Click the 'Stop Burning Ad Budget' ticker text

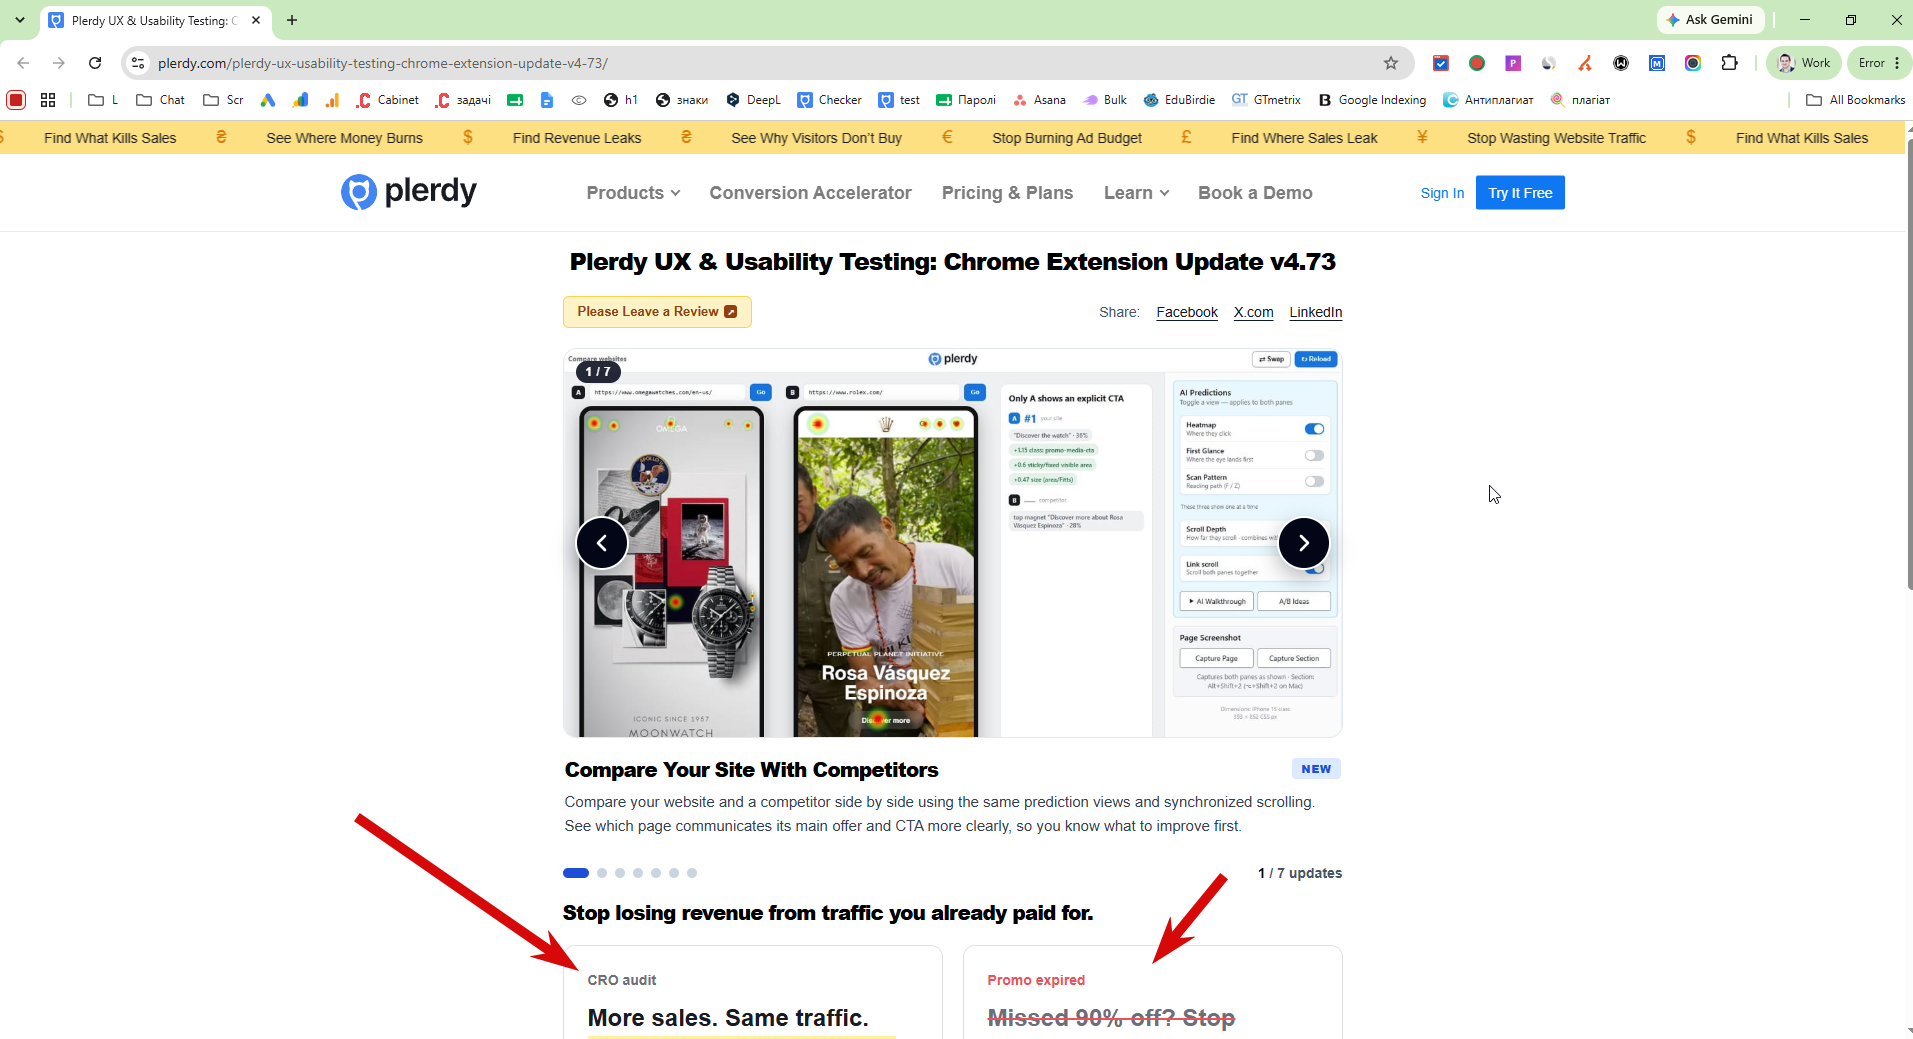tap(1066, 138)
